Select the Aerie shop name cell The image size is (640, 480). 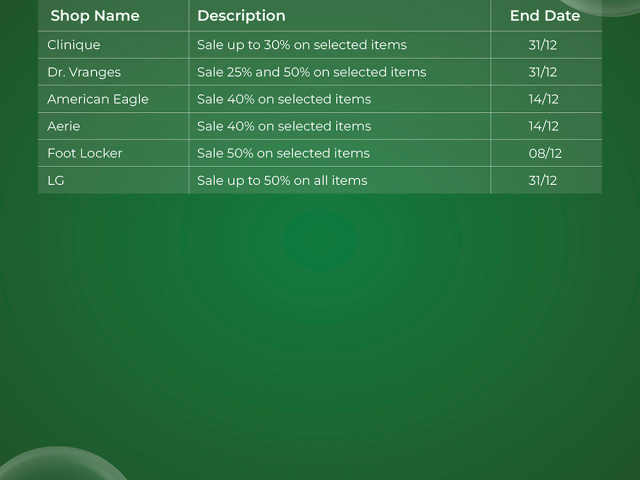64,126
